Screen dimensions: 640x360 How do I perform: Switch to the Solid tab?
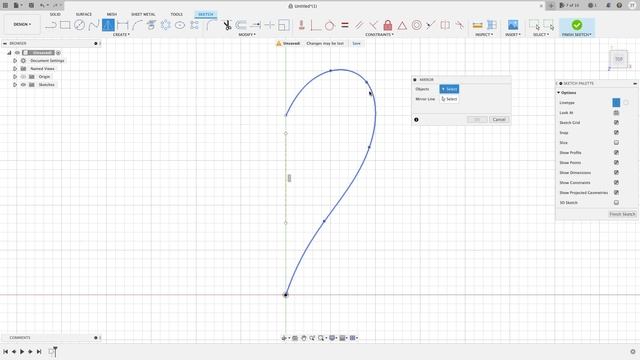[55, 14]
